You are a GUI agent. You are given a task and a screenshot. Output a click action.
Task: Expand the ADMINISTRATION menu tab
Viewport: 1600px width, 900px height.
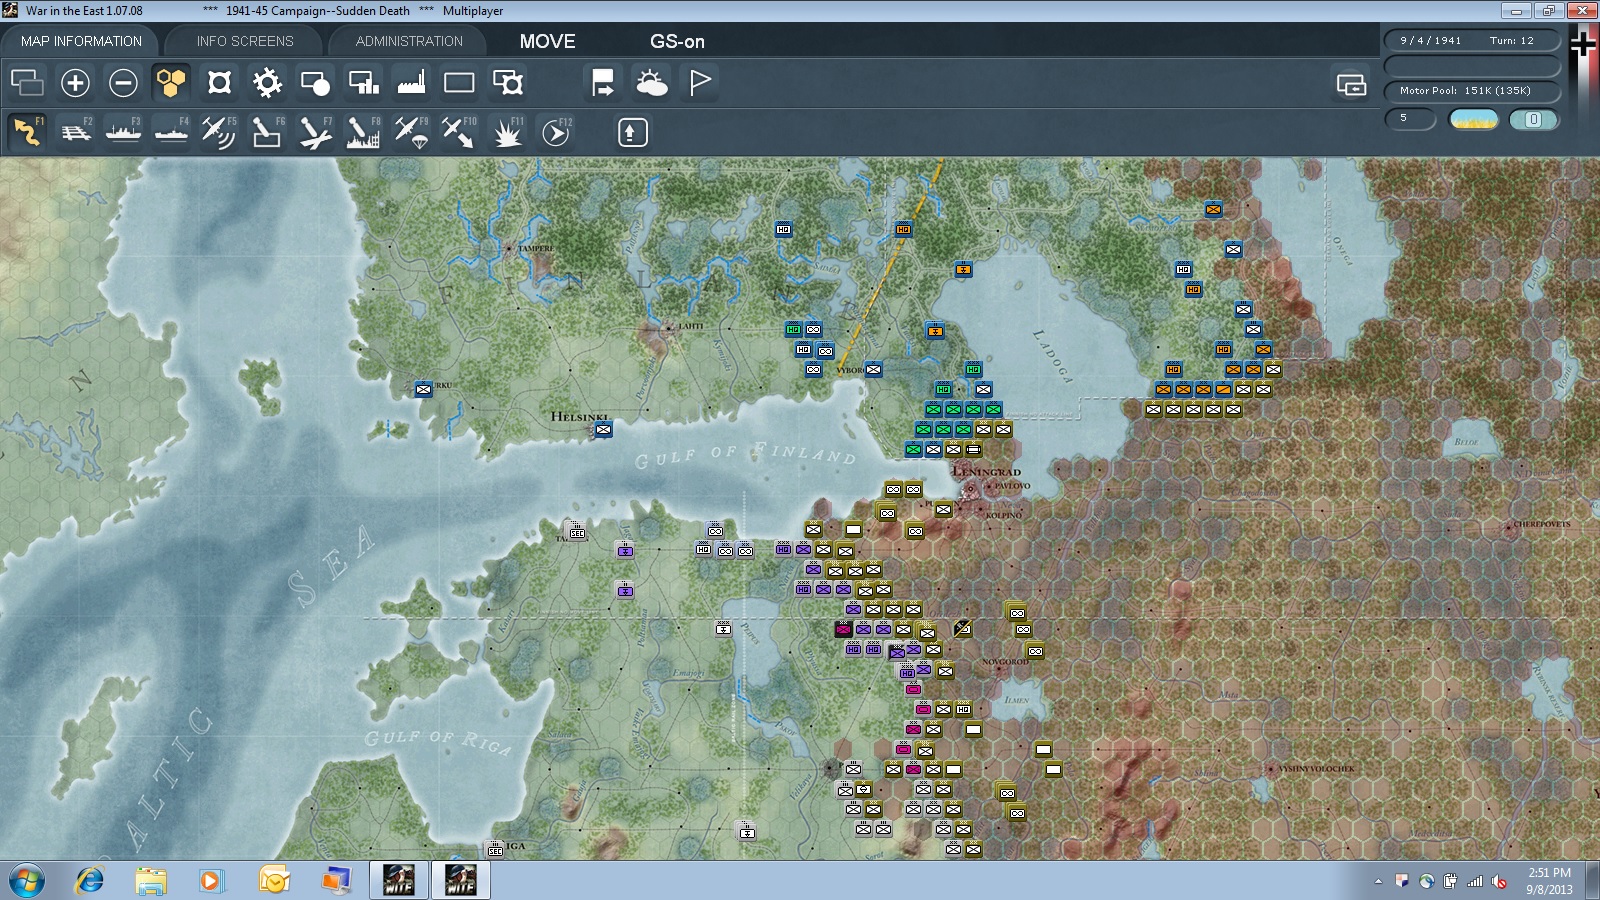coord(409,41)
